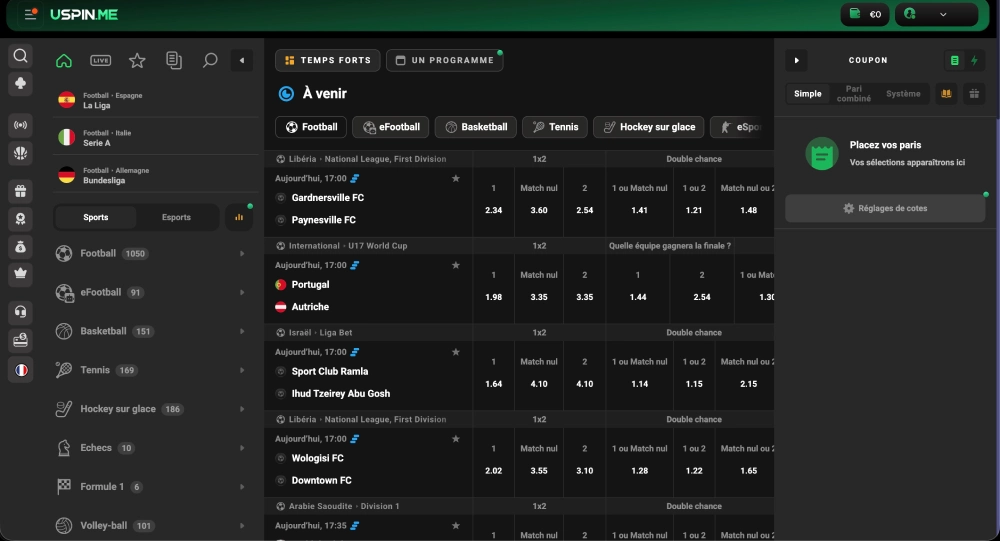
Task: Favorite the Portugal vs Autriche match star
Action: tap(455, 265)
